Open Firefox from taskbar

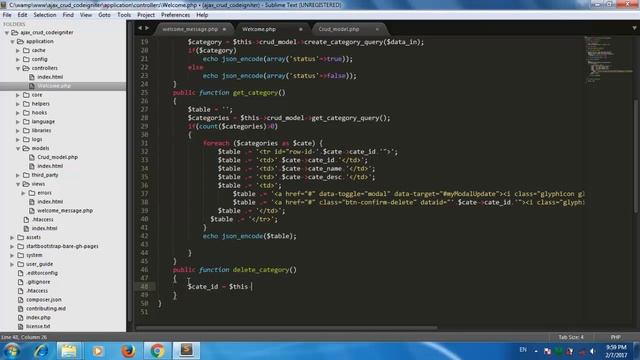click(x=128, y=351)
